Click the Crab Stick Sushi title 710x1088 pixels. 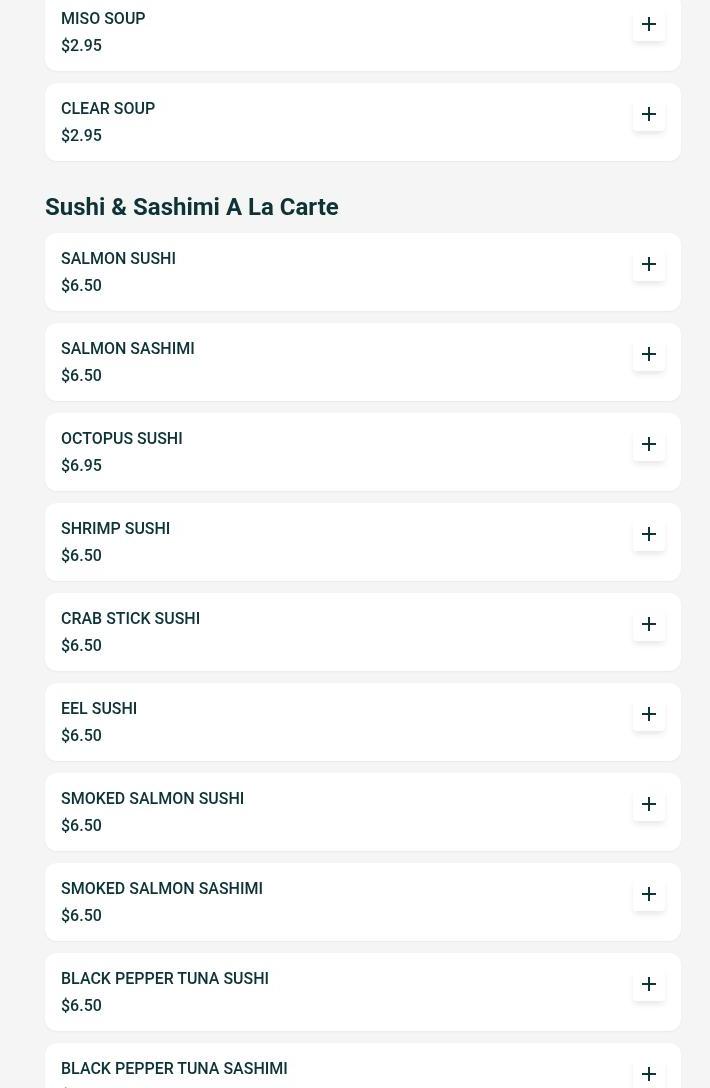(x=130, y=618)
